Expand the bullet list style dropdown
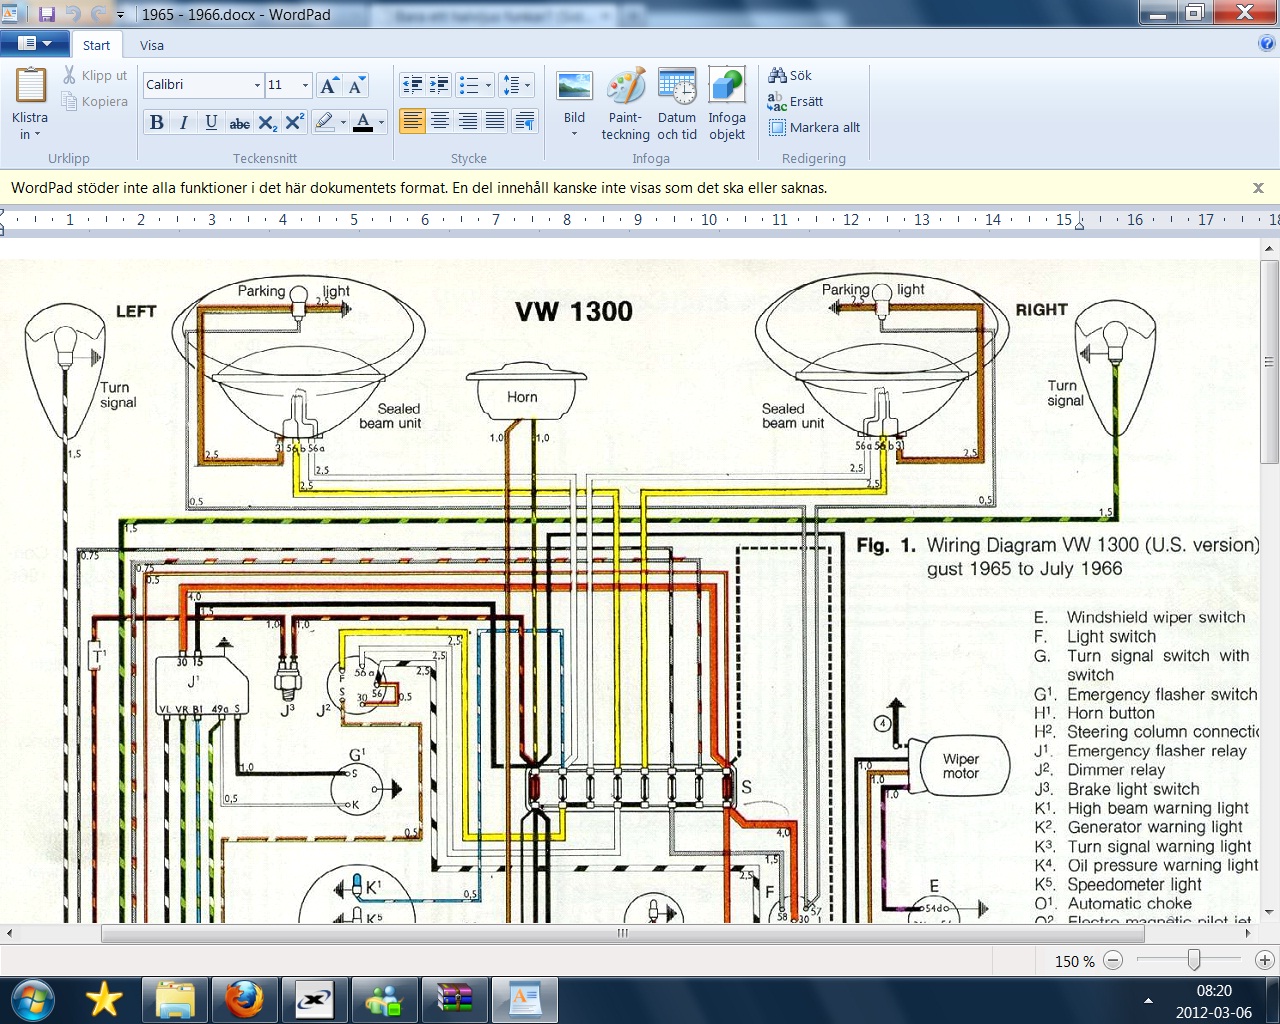 [488, 86]
